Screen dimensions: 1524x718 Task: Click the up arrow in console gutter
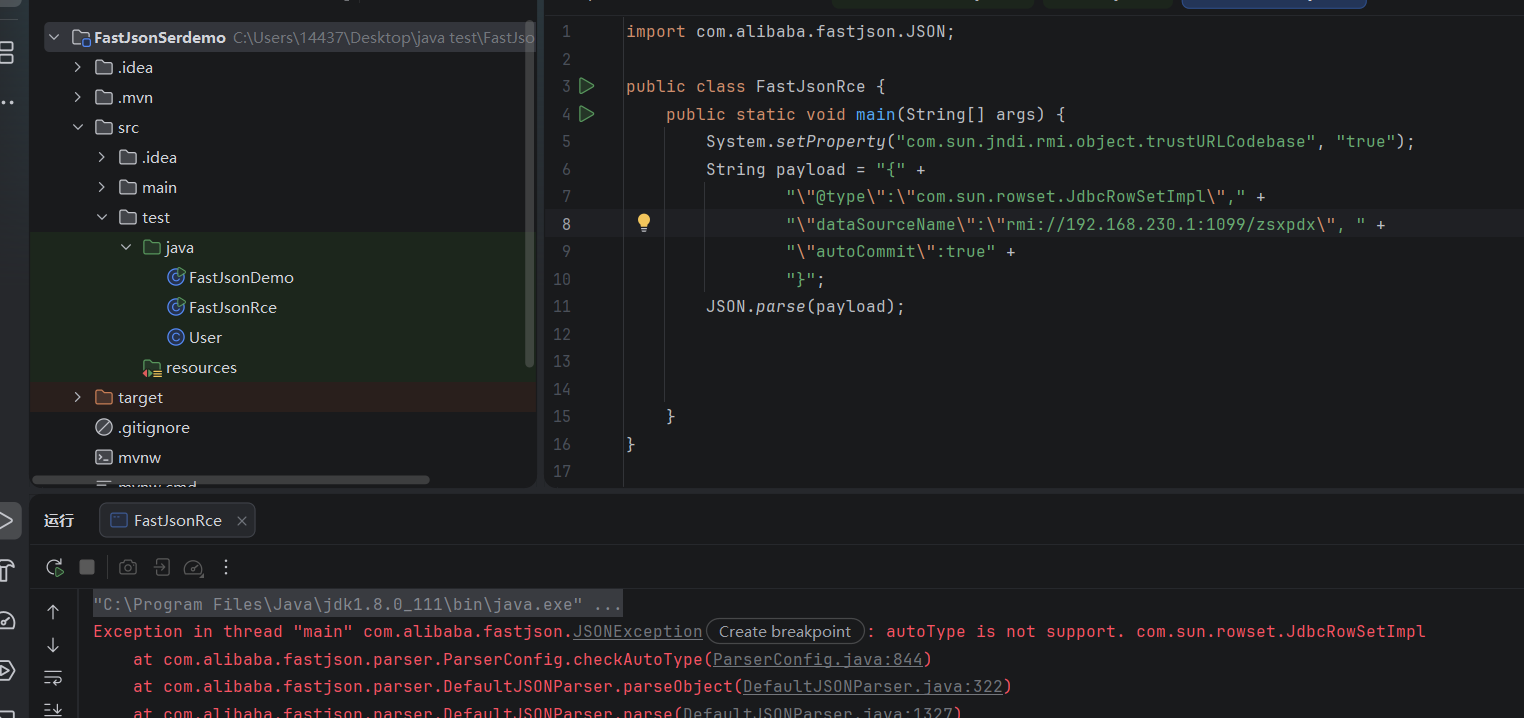pos(54,612)
